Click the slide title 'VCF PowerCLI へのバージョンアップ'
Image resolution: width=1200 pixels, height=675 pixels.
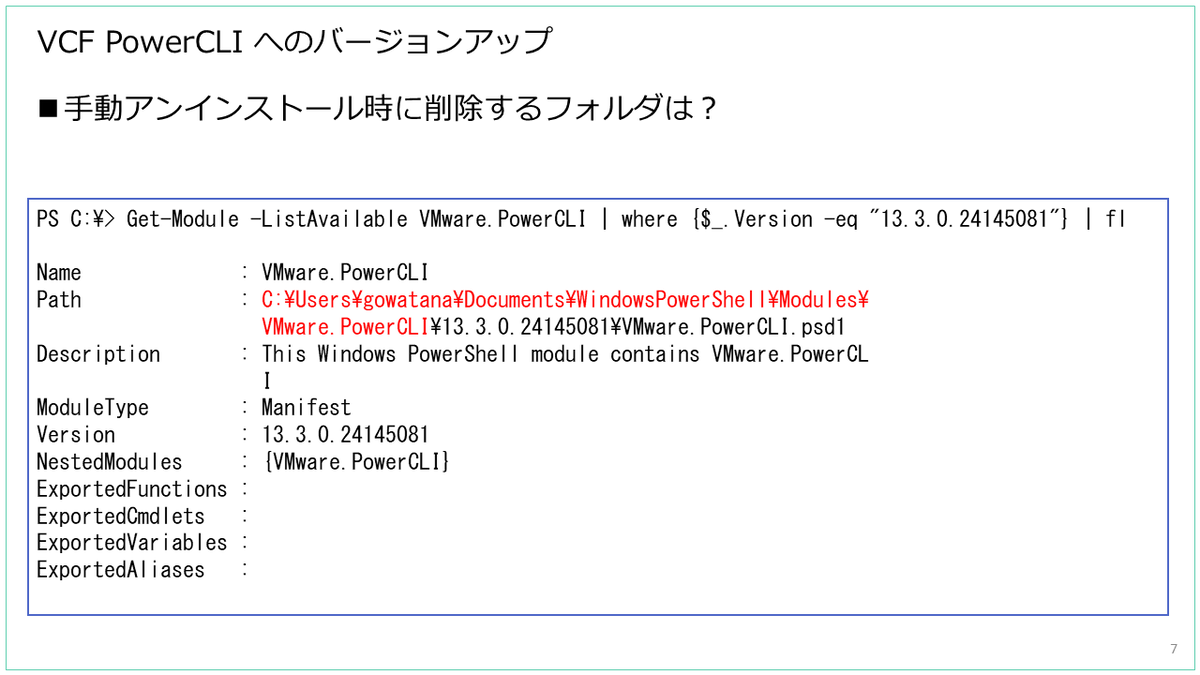click(x=293, y=42)
